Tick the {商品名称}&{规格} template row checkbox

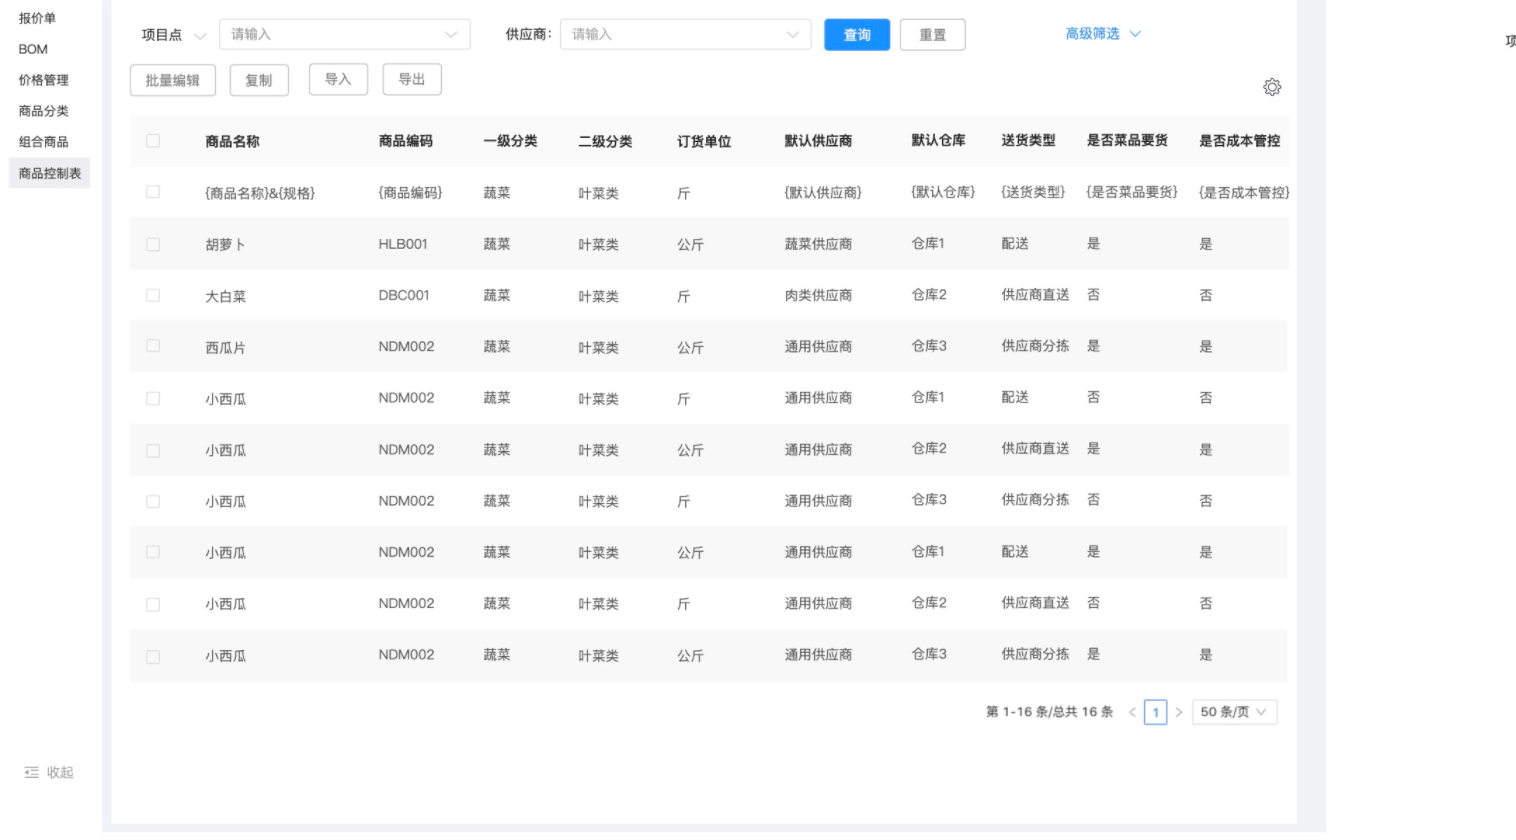coord(153,192)
